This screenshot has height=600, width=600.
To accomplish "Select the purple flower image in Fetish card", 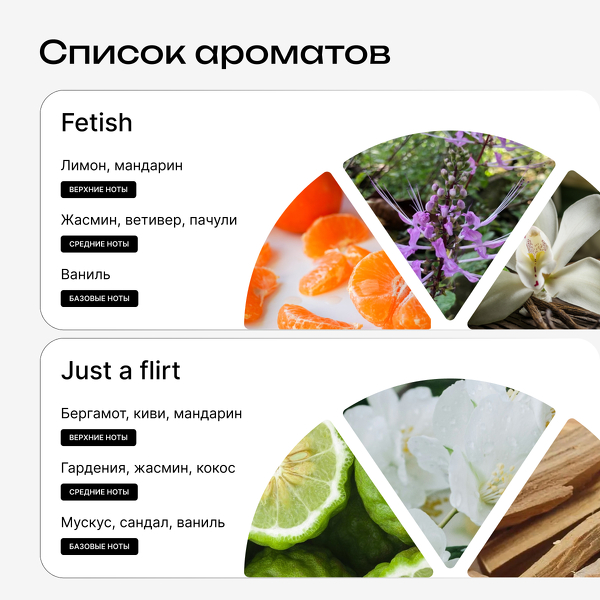I will point(449,214).
